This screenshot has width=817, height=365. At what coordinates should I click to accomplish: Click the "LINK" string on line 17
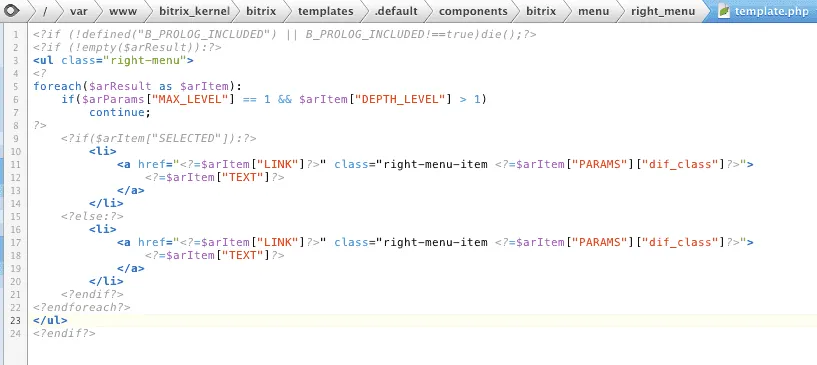(278, 243)
